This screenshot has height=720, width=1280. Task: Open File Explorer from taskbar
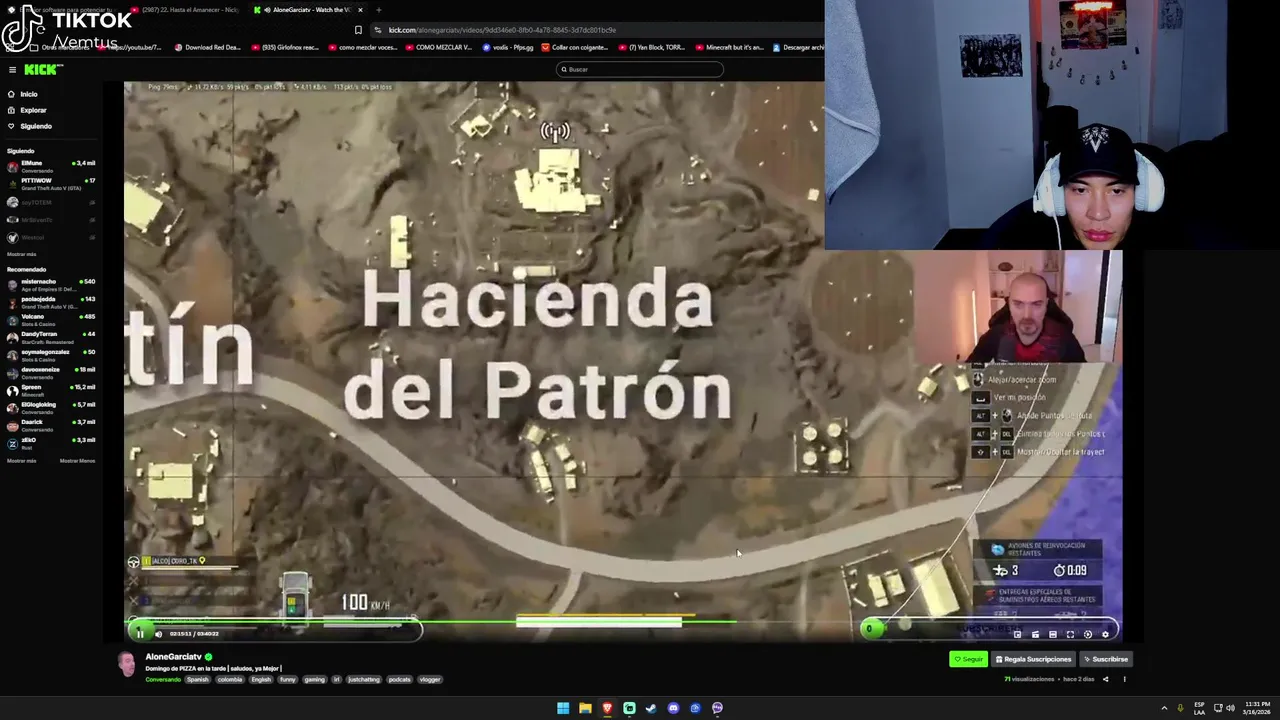(585, 708)
